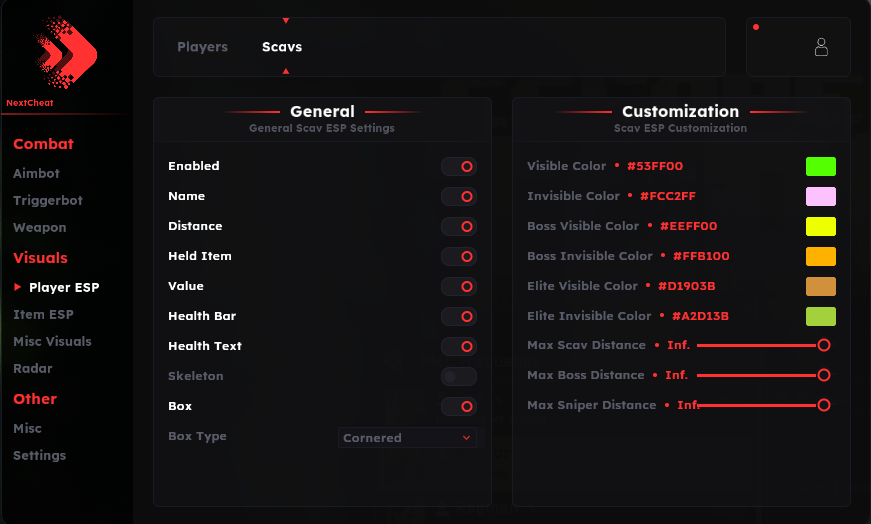Toggle the Health Bar switch
The width and height of the screenshot is (871, 524).
[459, 316]
